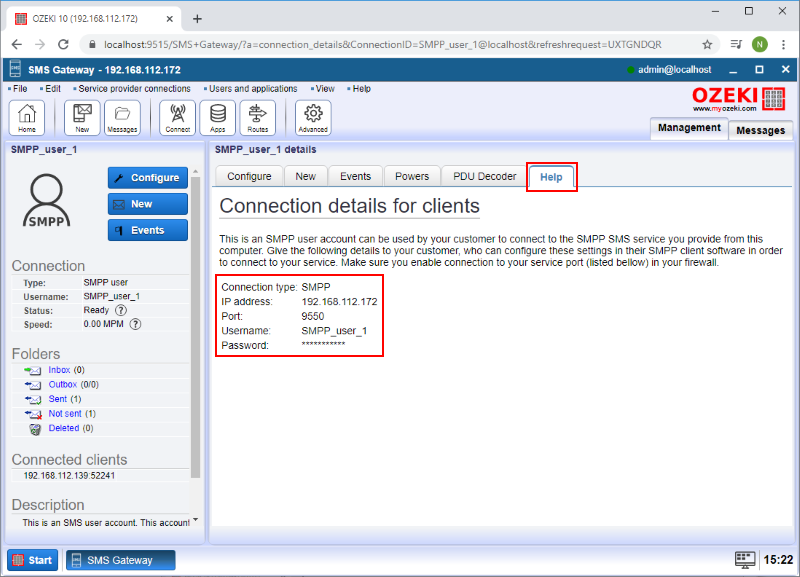The width and height of the screenshot is (800, 577).
Task: Open the Messages folder toolbar icon
Action: click(122, 118)
